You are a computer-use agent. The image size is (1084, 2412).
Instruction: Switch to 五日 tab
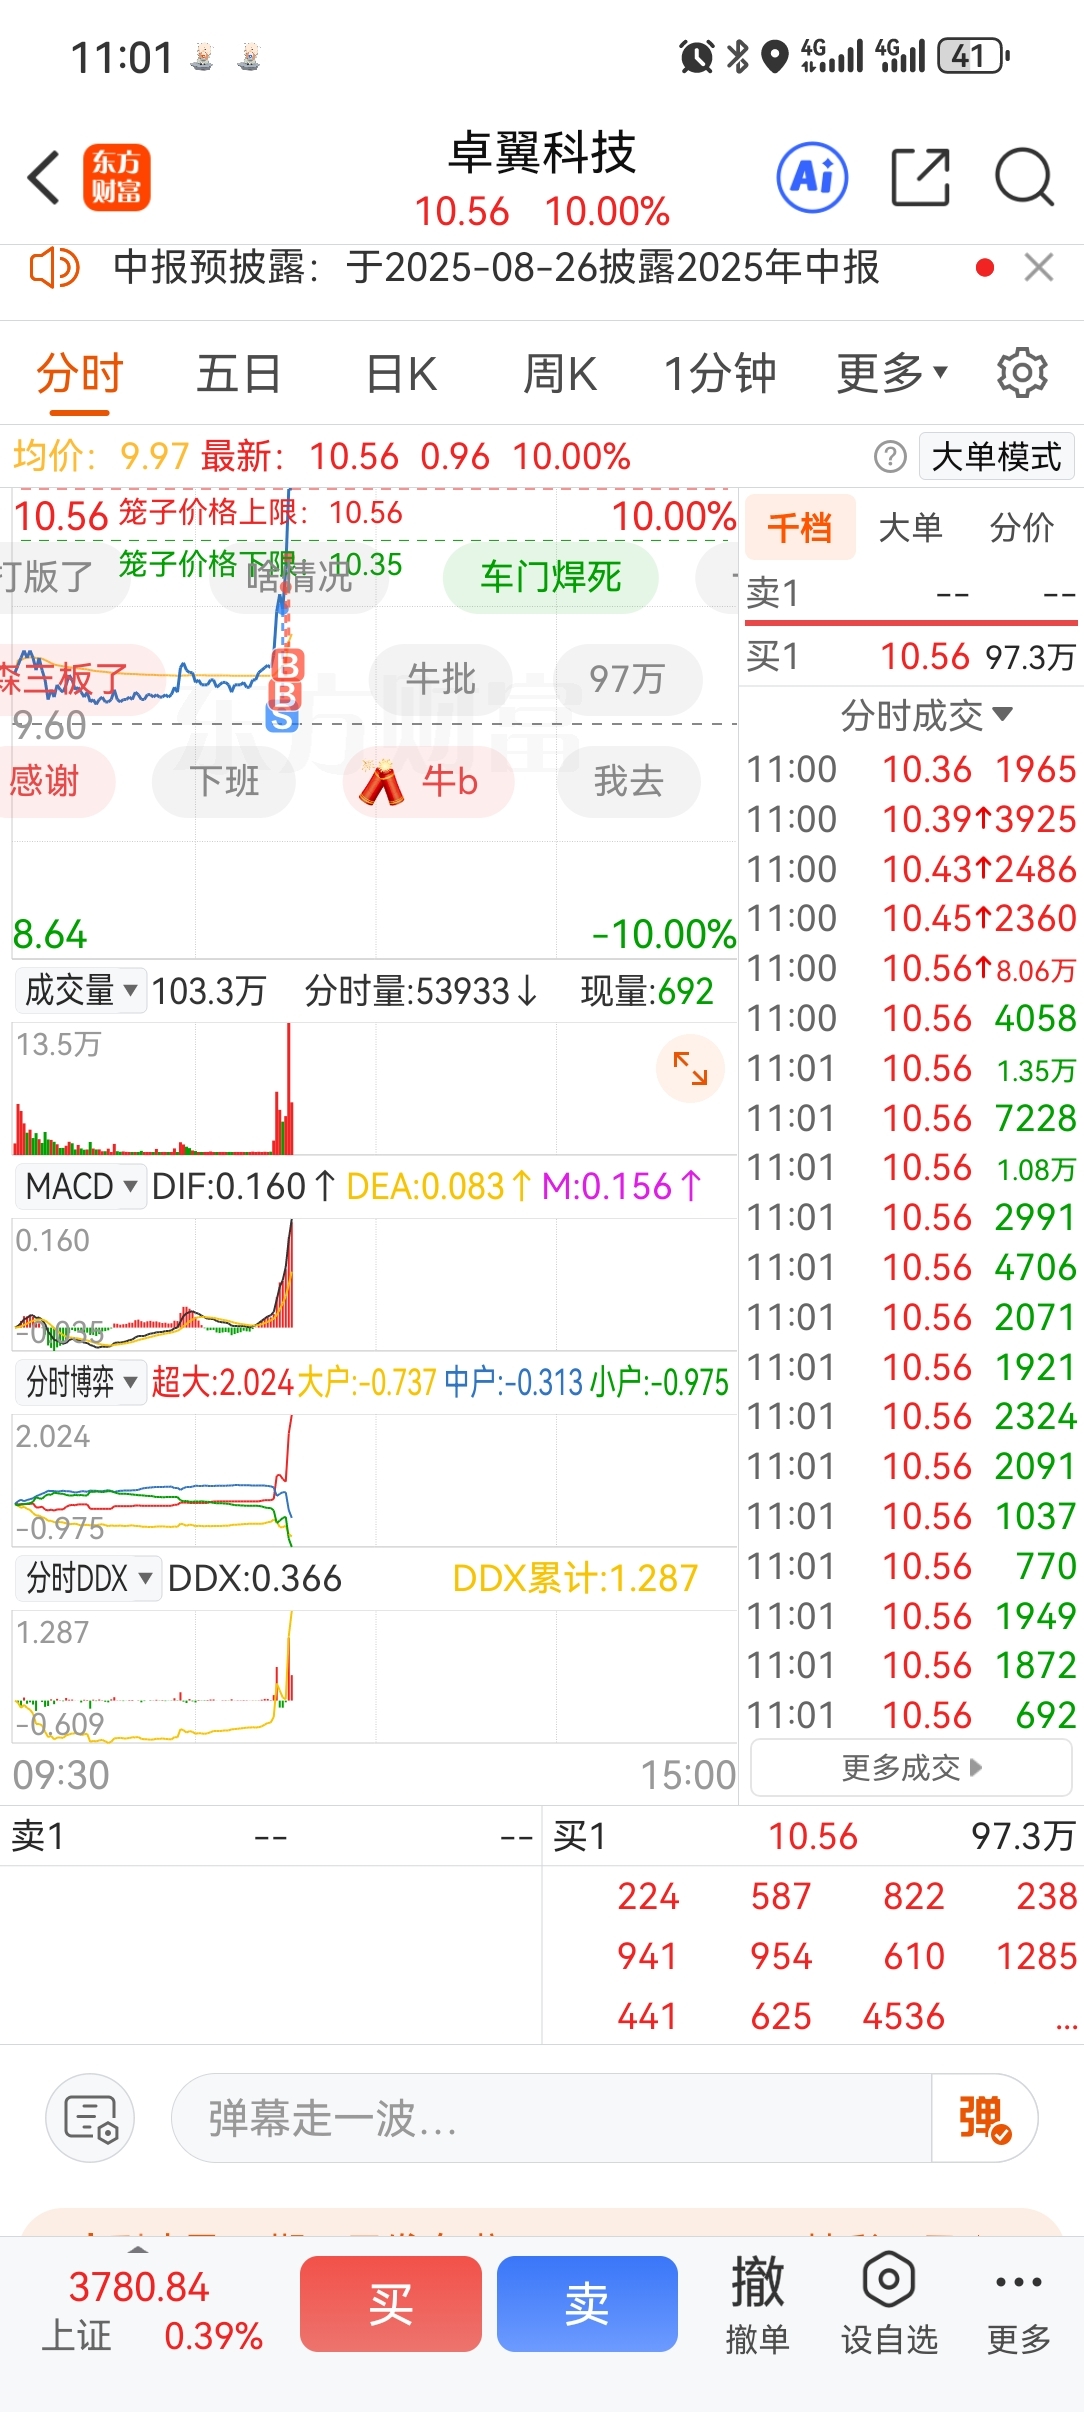[x=238, y=374]
